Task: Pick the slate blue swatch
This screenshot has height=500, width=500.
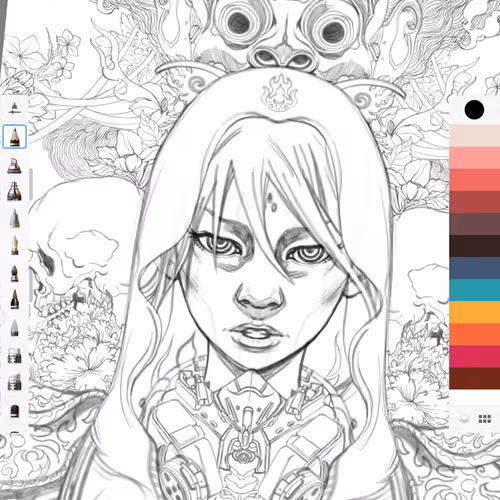Action: click(475, 268)
